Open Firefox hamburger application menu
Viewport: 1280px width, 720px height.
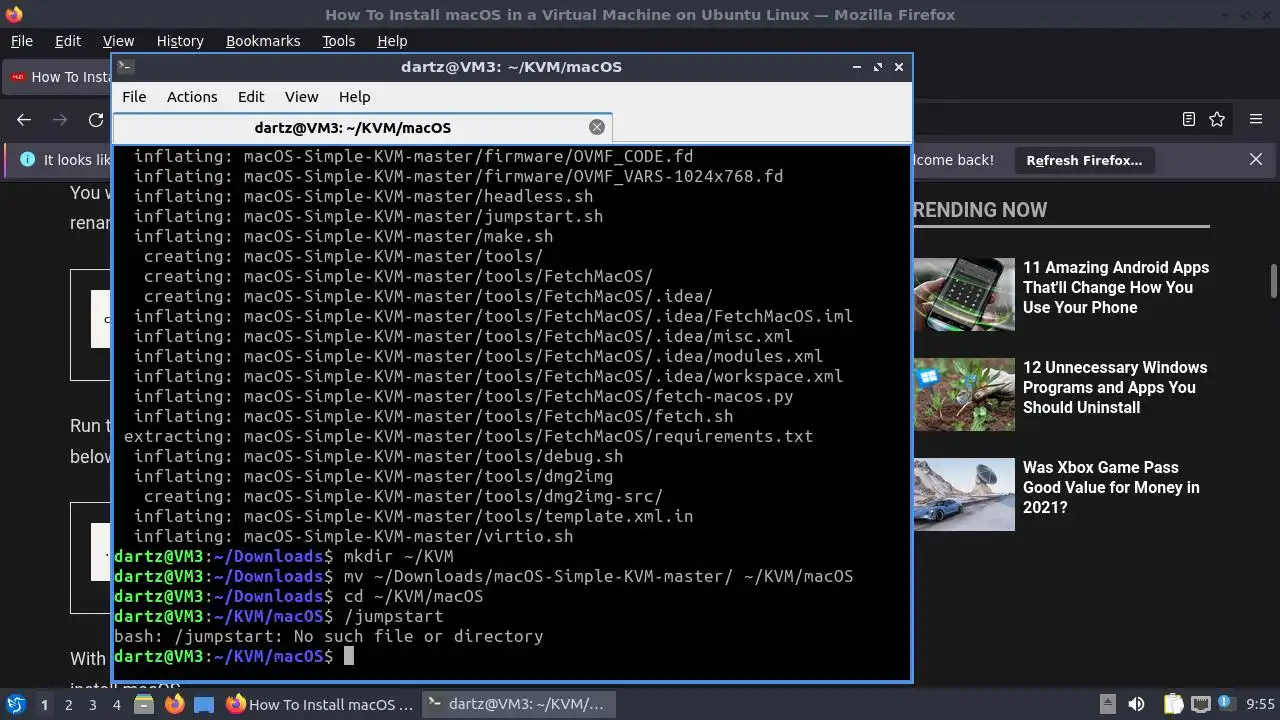pyautogui.click(x=1256, y=119)
